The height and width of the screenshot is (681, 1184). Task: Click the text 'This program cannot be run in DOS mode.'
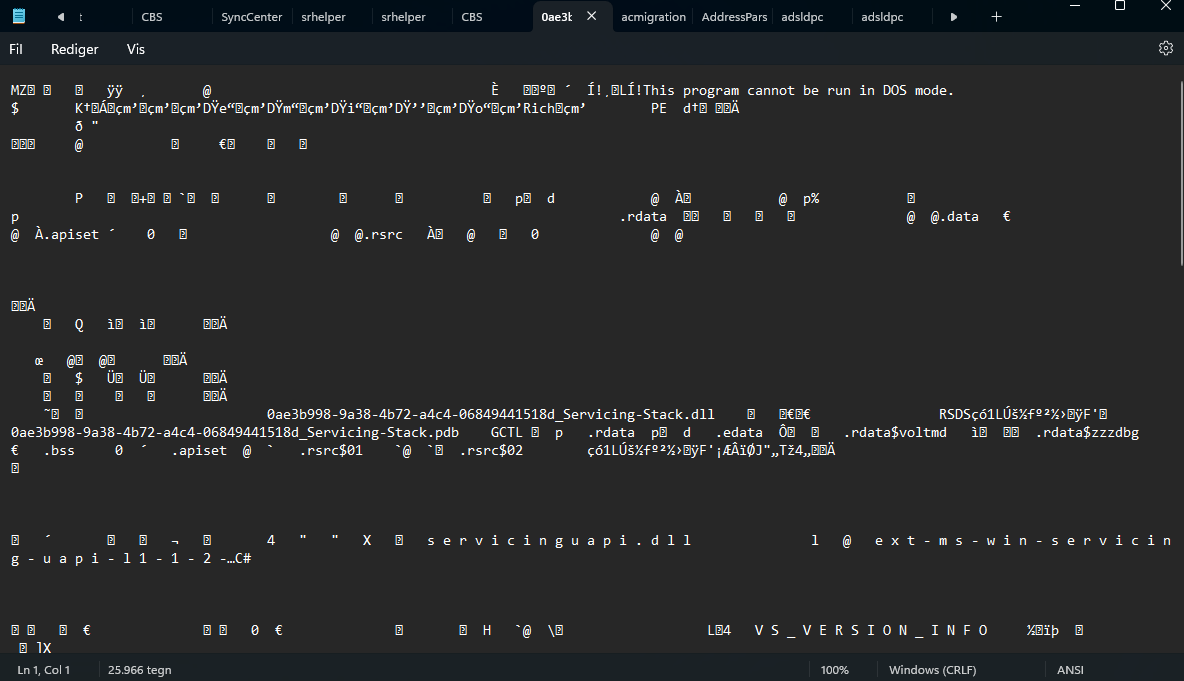coord(798,91)
